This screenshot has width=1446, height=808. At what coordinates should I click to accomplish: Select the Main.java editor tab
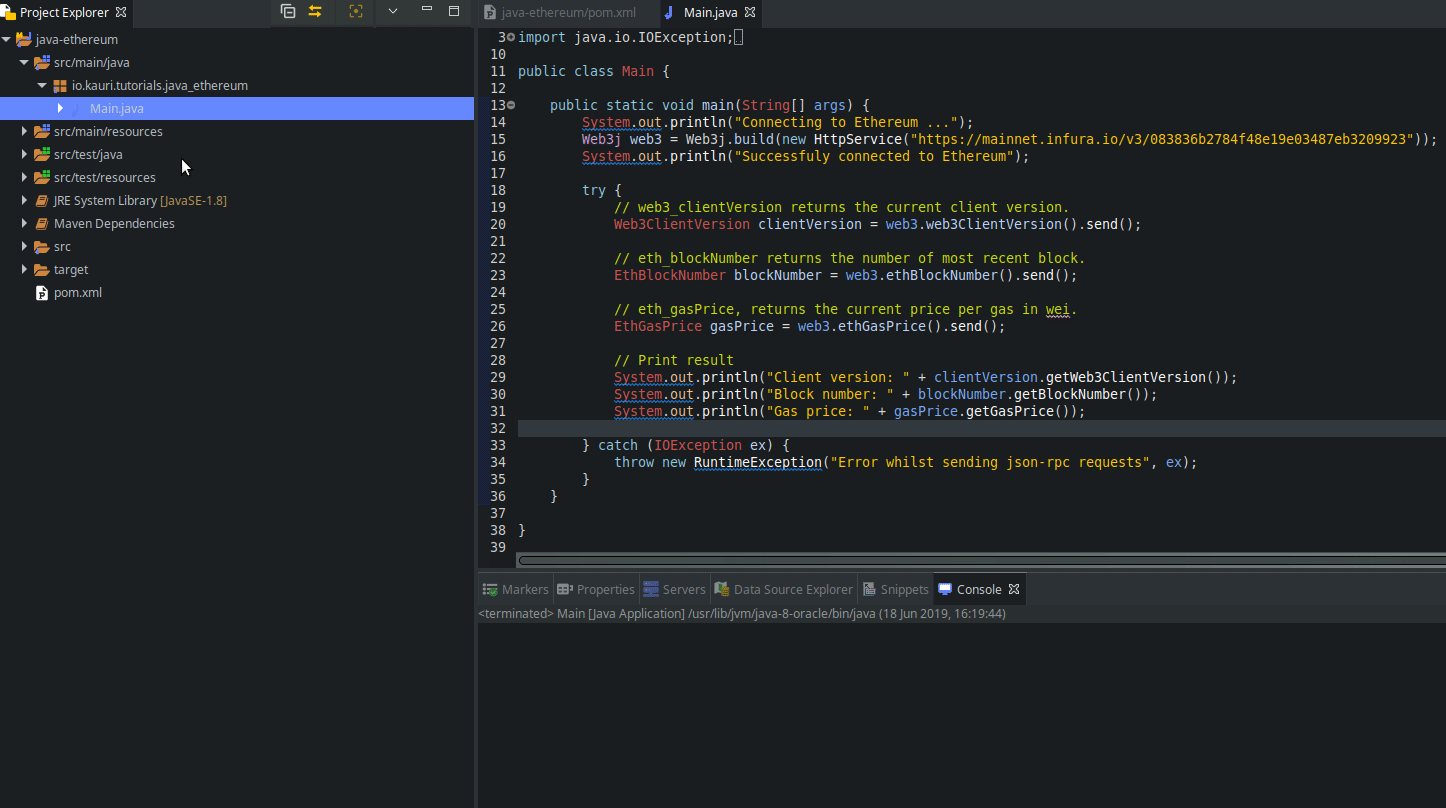click(x=710, y=13)
